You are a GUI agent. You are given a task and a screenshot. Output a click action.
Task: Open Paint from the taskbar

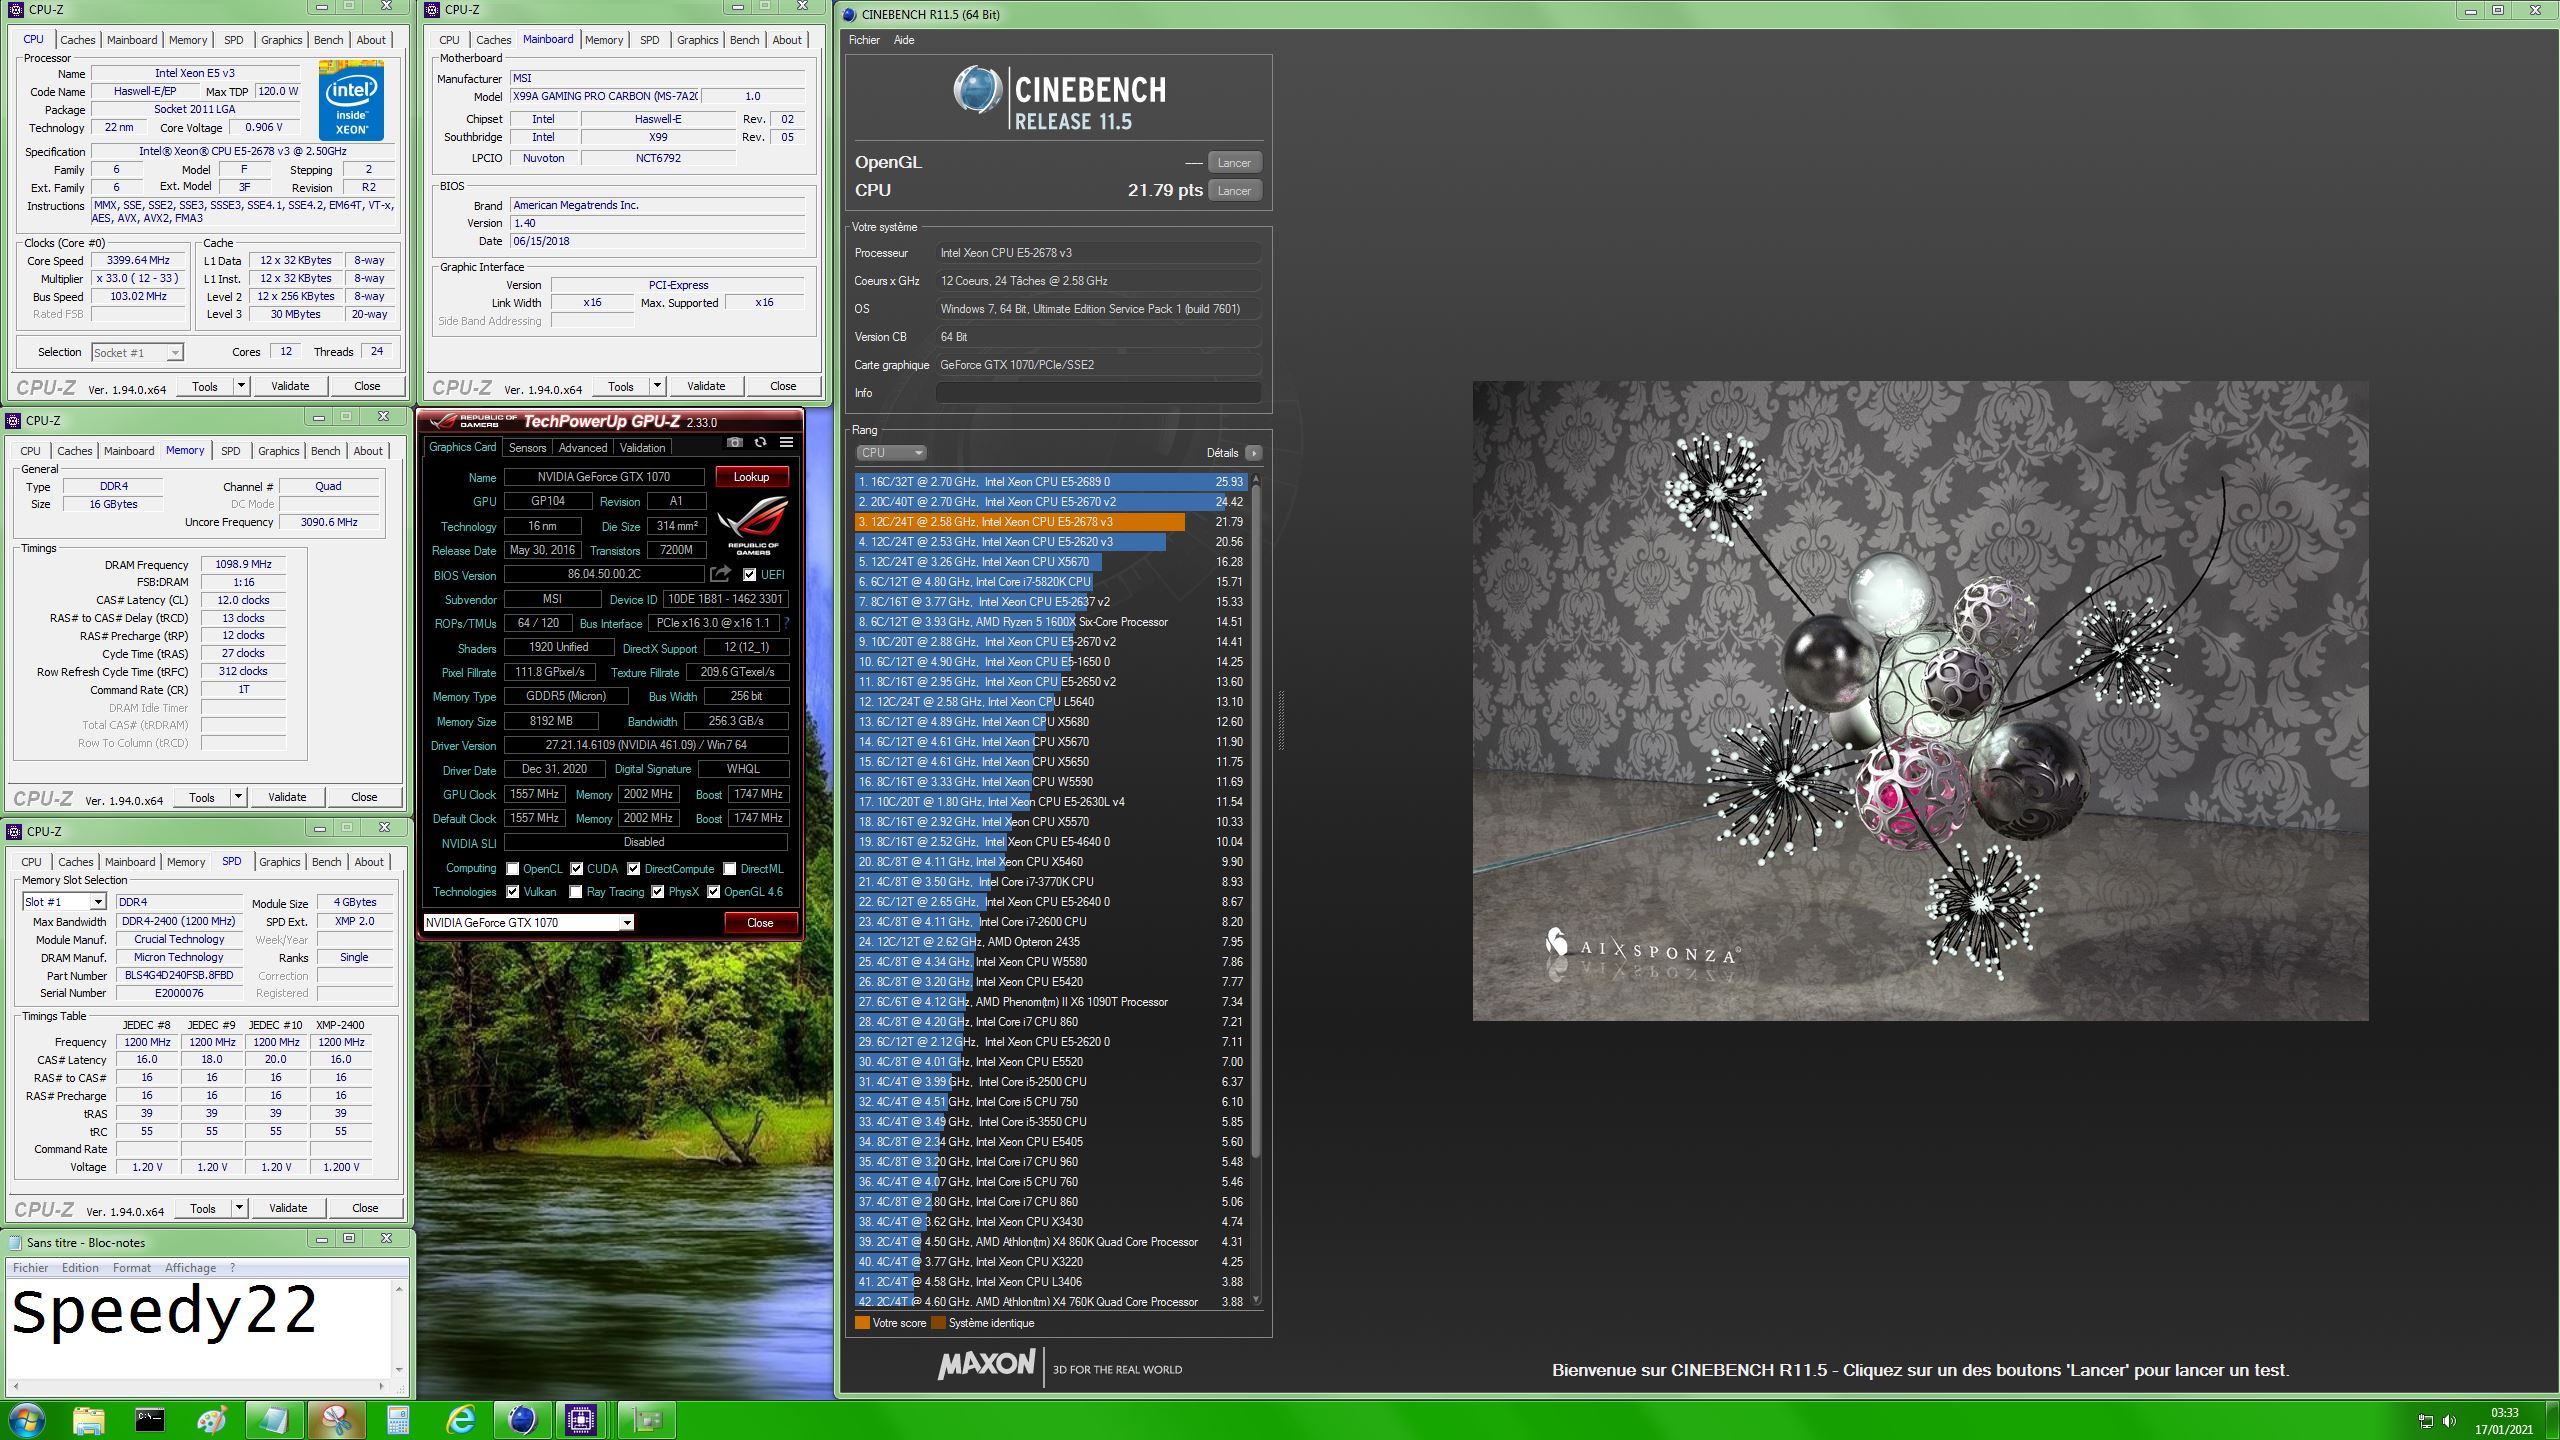tap(212, 1419)
